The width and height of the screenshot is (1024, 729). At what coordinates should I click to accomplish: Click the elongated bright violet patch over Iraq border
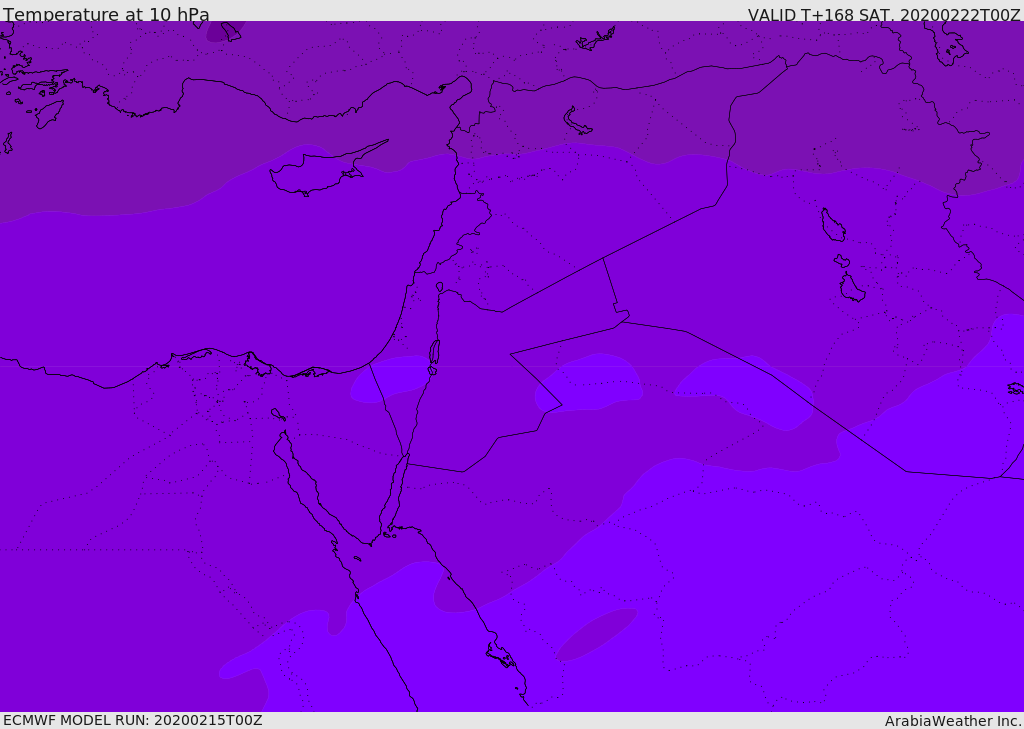[744, 392]
